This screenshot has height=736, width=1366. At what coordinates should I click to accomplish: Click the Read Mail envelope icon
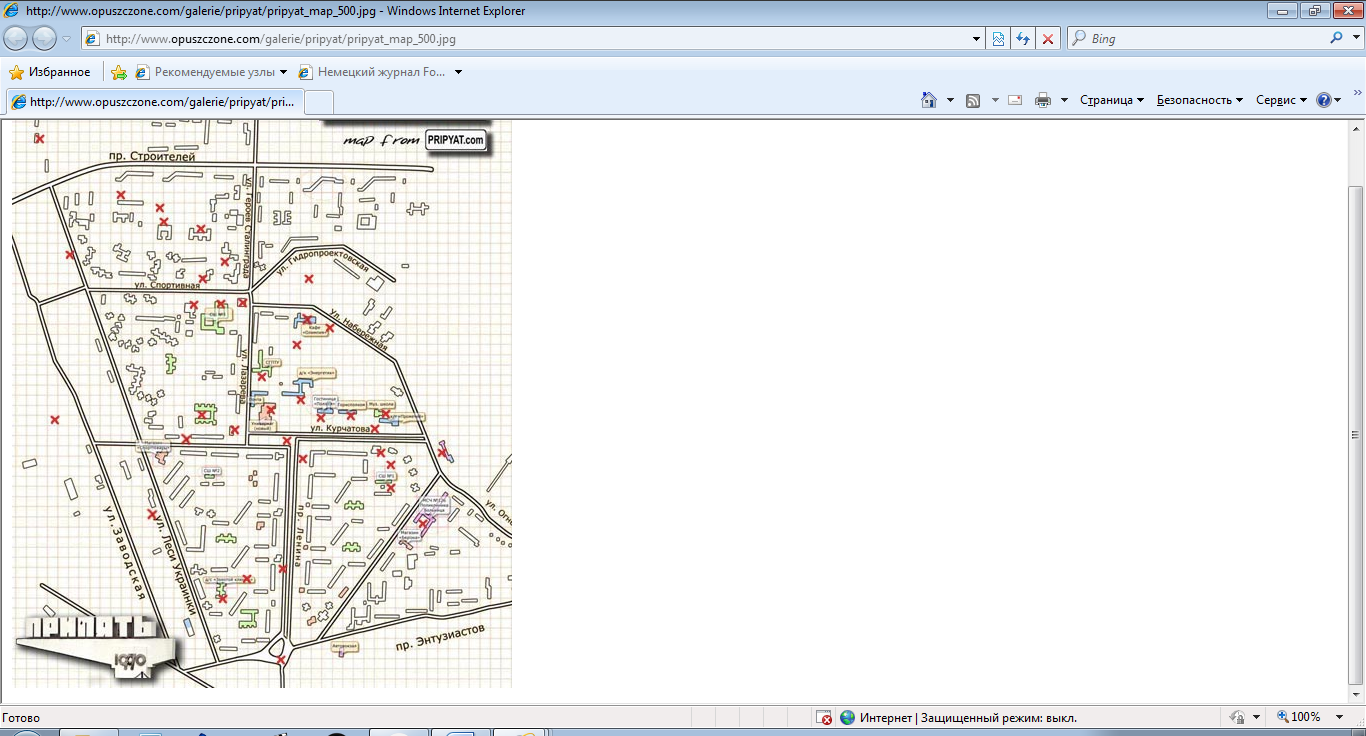coord(1015,100)
